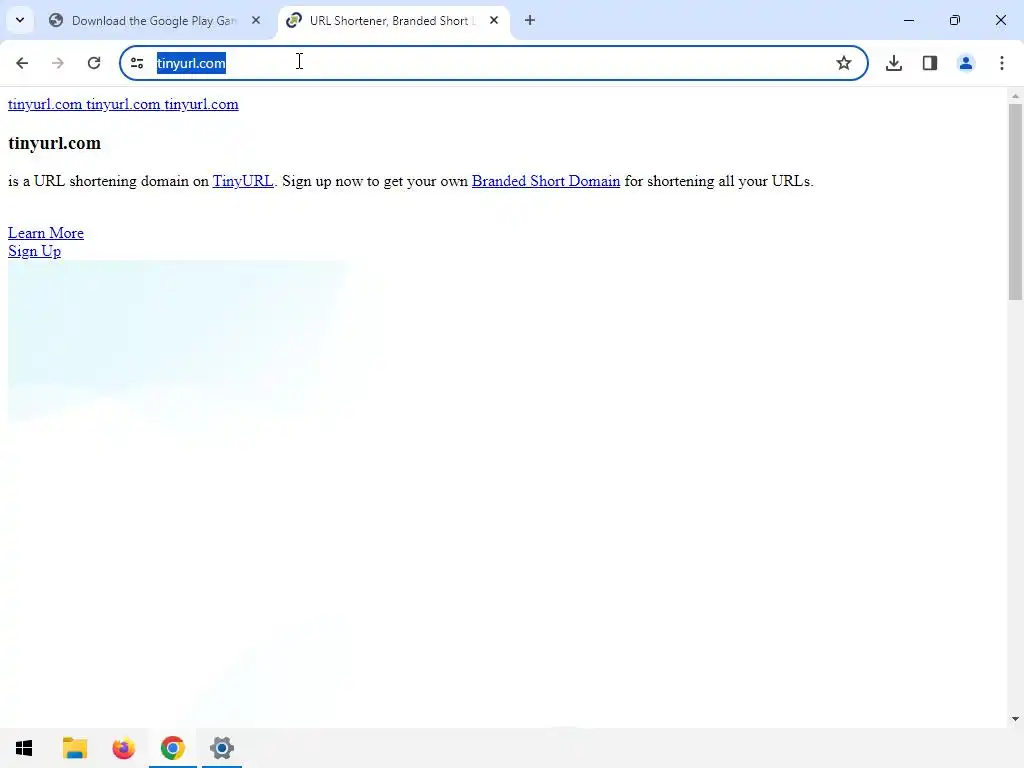Screen dimensions: 1024x768
Task: Open the Windows Start menu
Action: point(24,748)
